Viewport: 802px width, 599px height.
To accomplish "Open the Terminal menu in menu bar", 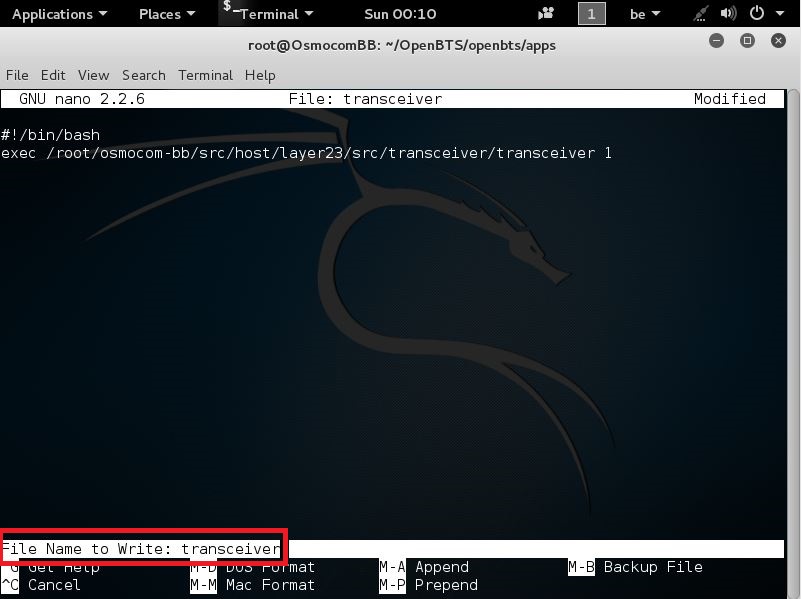I will [205, 75].
